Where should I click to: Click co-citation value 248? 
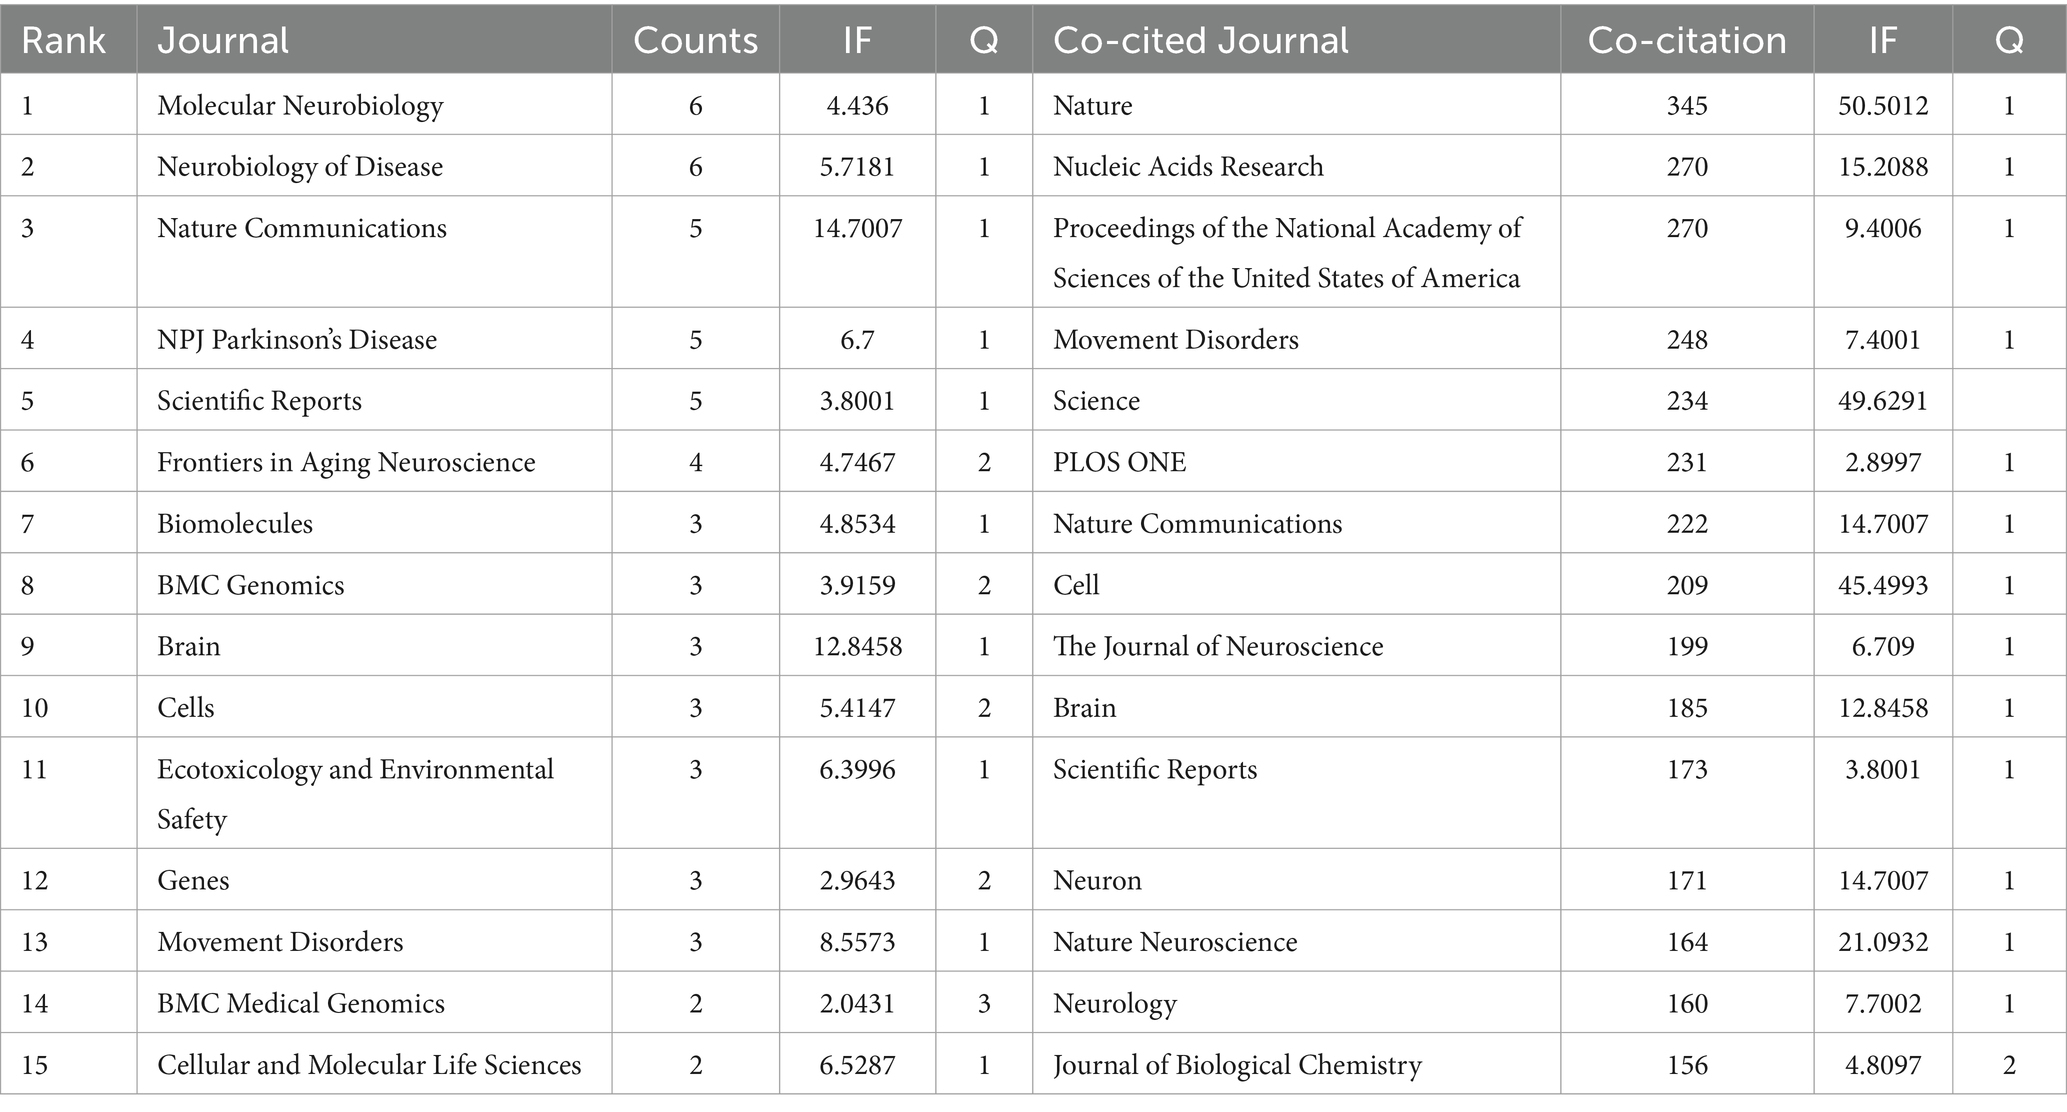(1687, 340)
